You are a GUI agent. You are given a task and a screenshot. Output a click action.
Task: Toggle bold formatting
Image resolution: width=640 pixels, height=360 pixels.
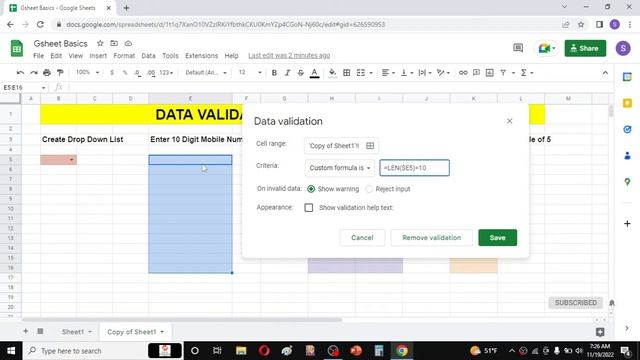(274, 73)
